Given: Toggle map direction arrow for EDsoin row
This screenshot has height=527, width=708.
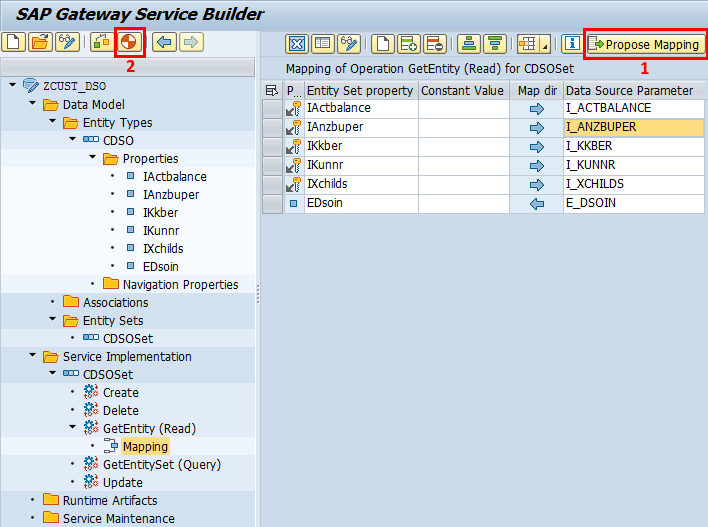Looking at the screenshot, I should [x=537, y=203].
